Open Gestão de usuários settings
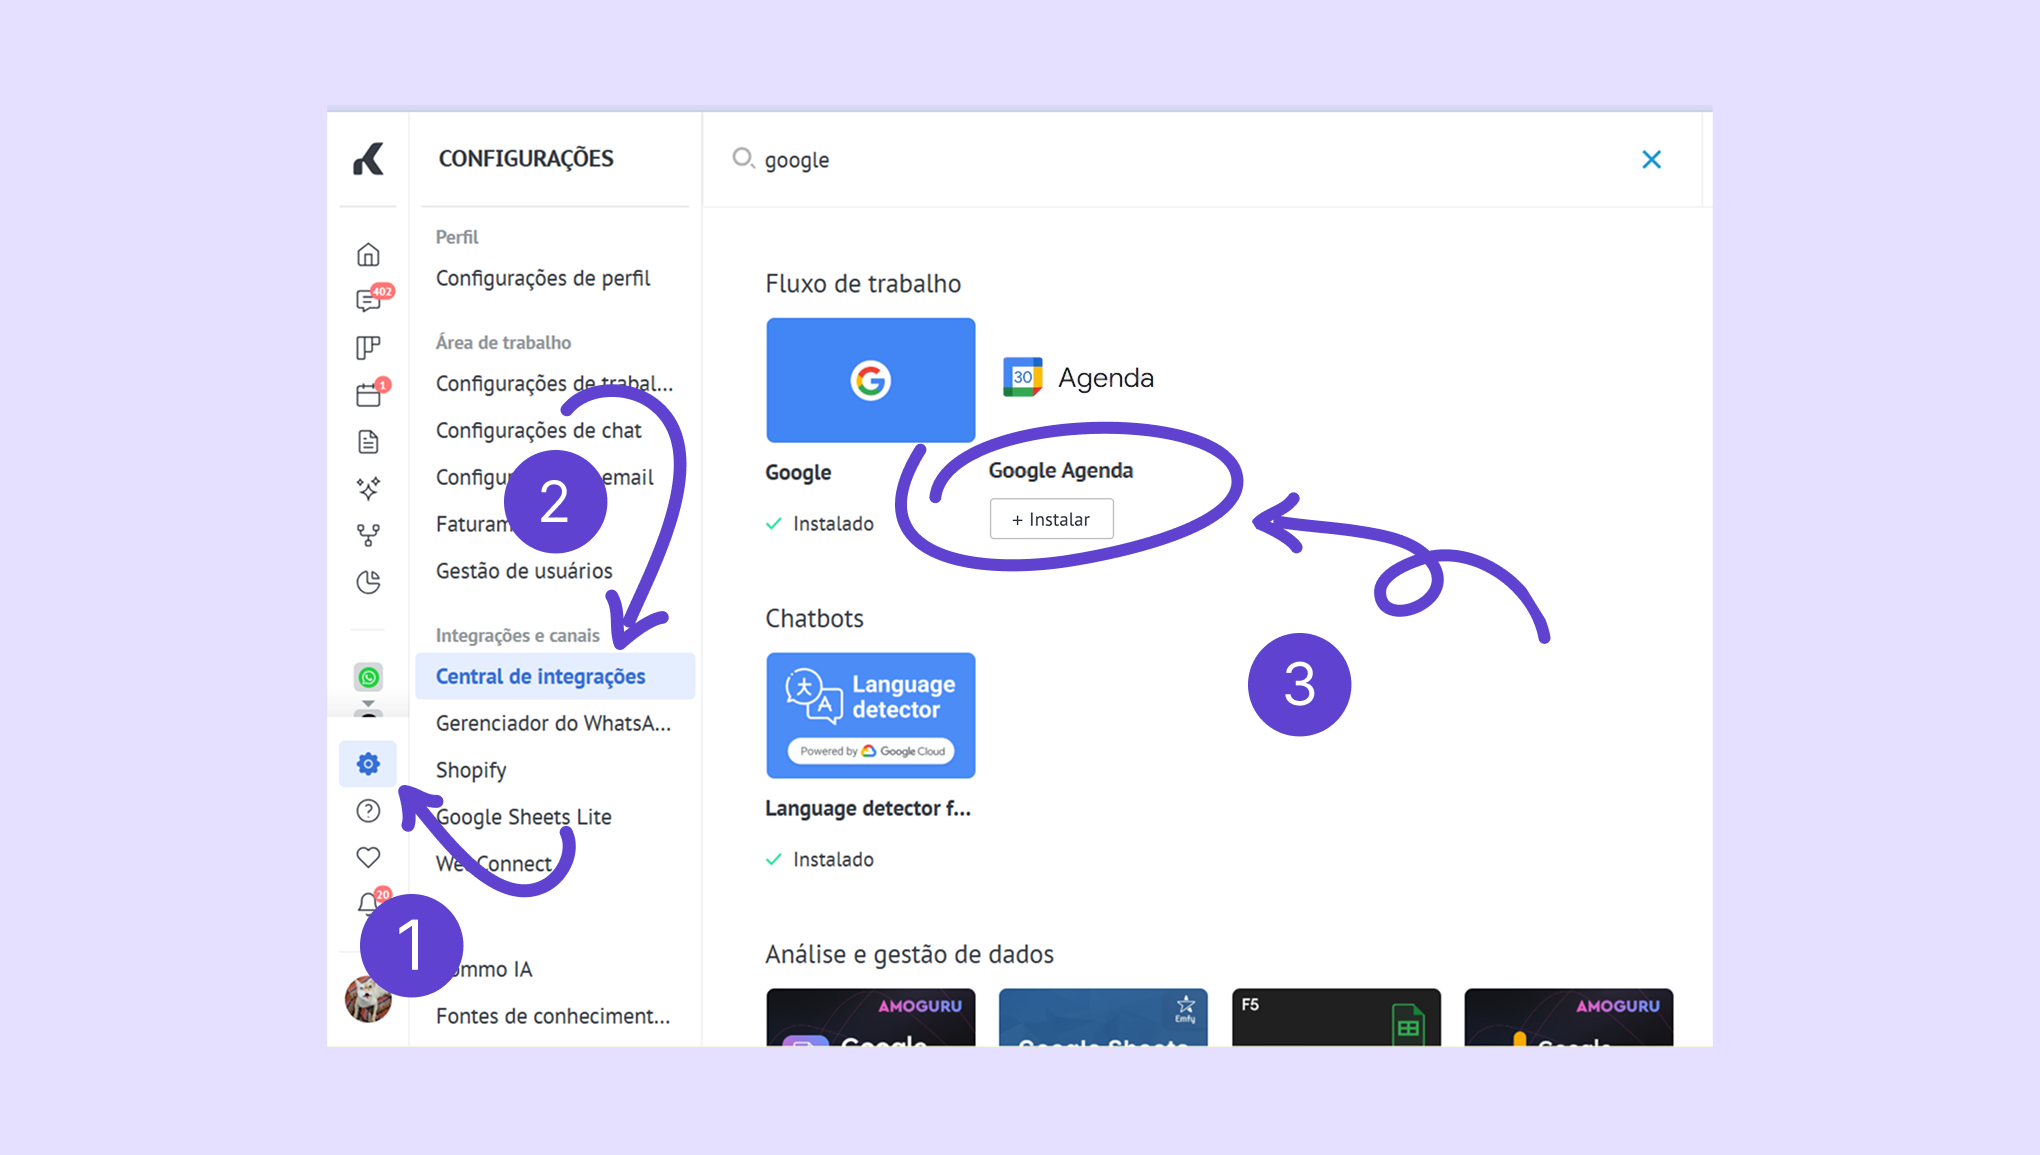The width and height of the screenshot is (2040, 1155). pos(524,571)
